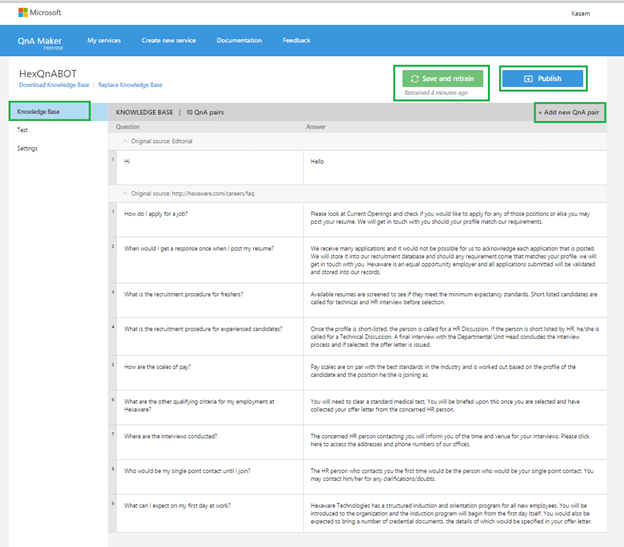Select 'Where are the interviews conducted?' question
The width and height of the screenshot is (624, 547).
coord(210,442)
